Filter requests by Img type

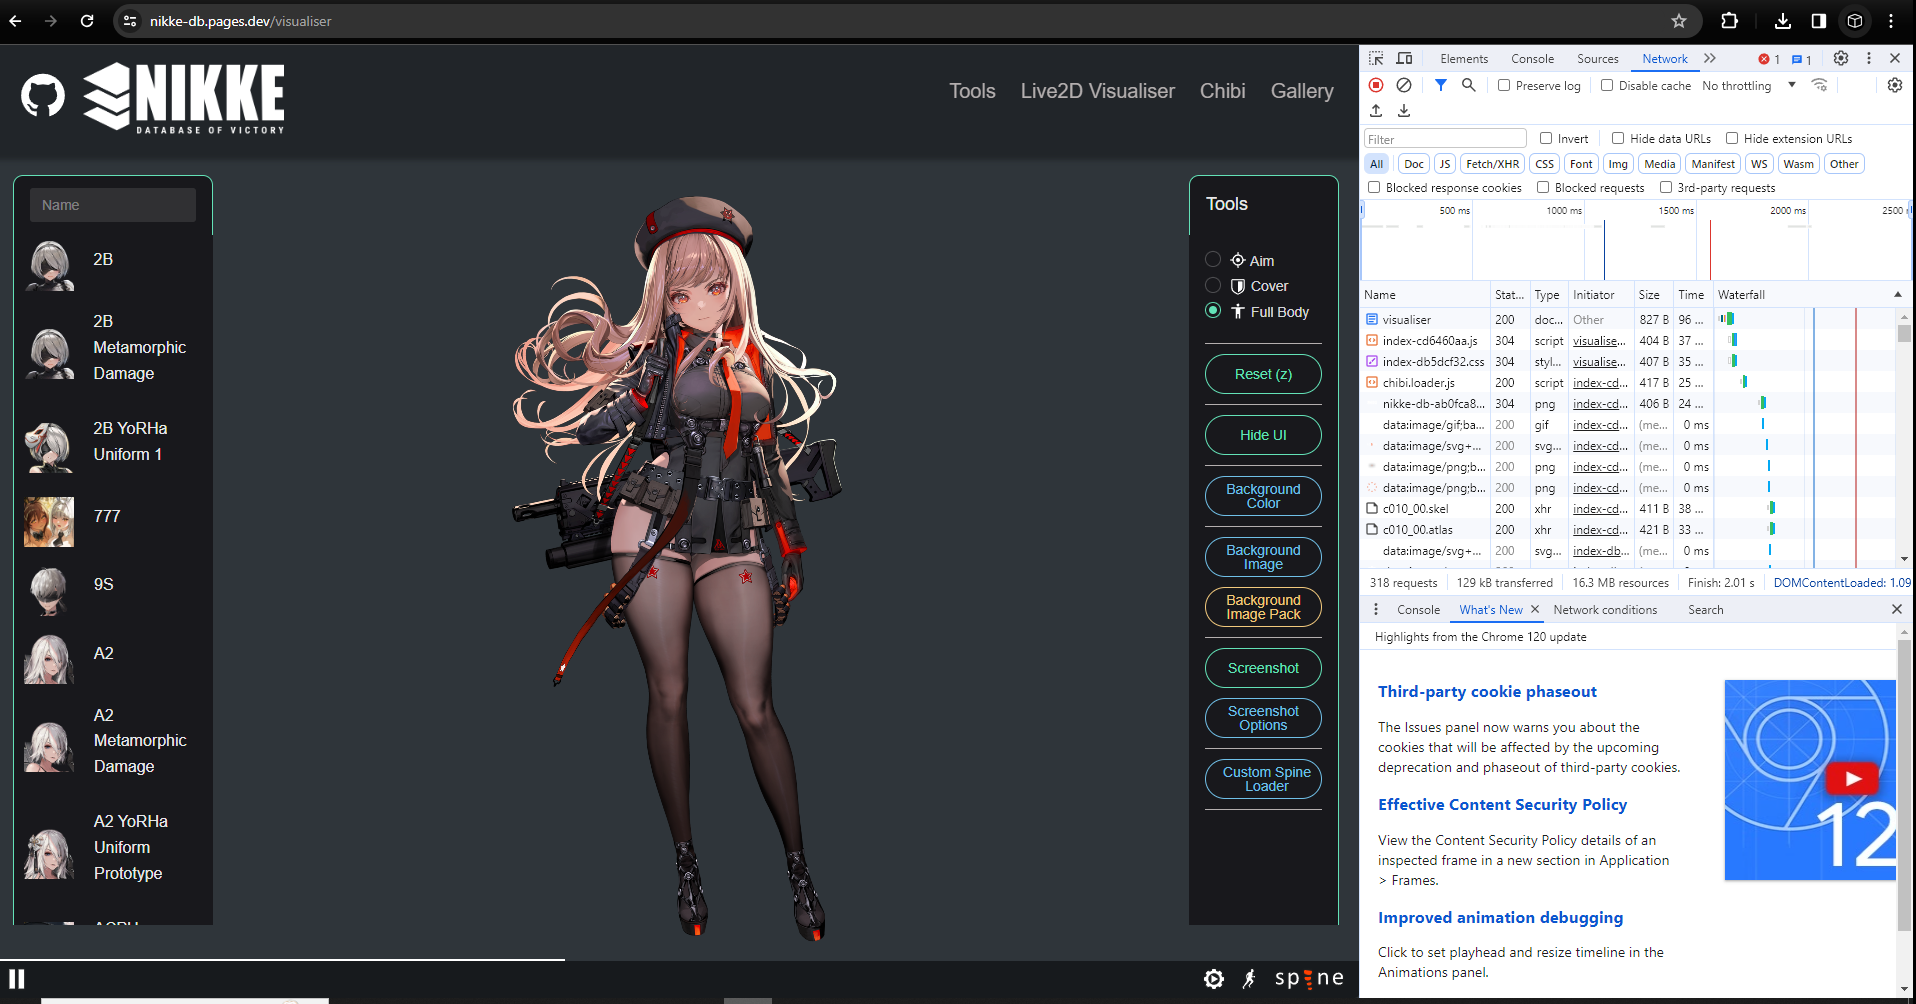click(1618, 164)
